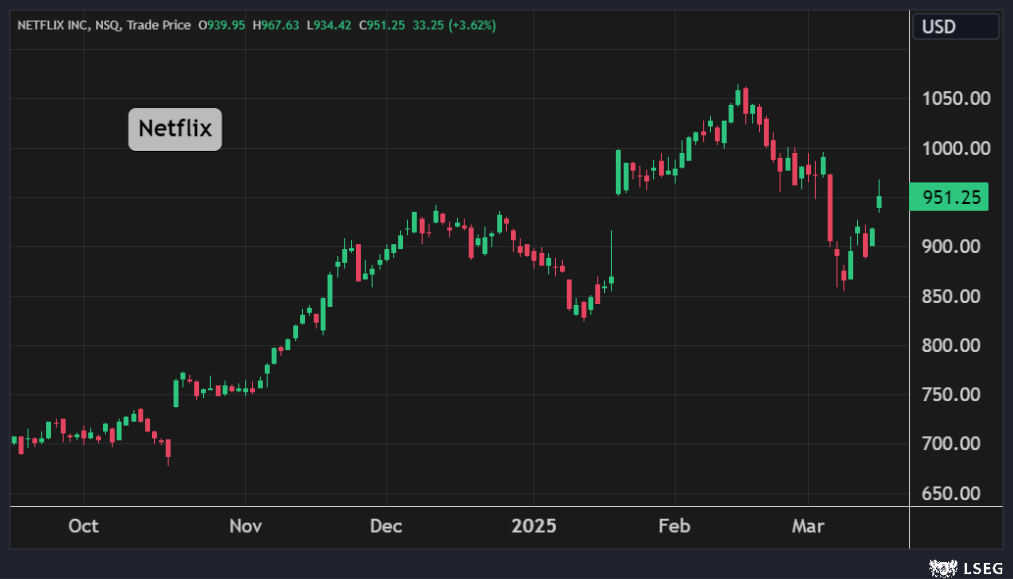Select the 800.00 price level label
1013x579 pixels.
(957, 345)
